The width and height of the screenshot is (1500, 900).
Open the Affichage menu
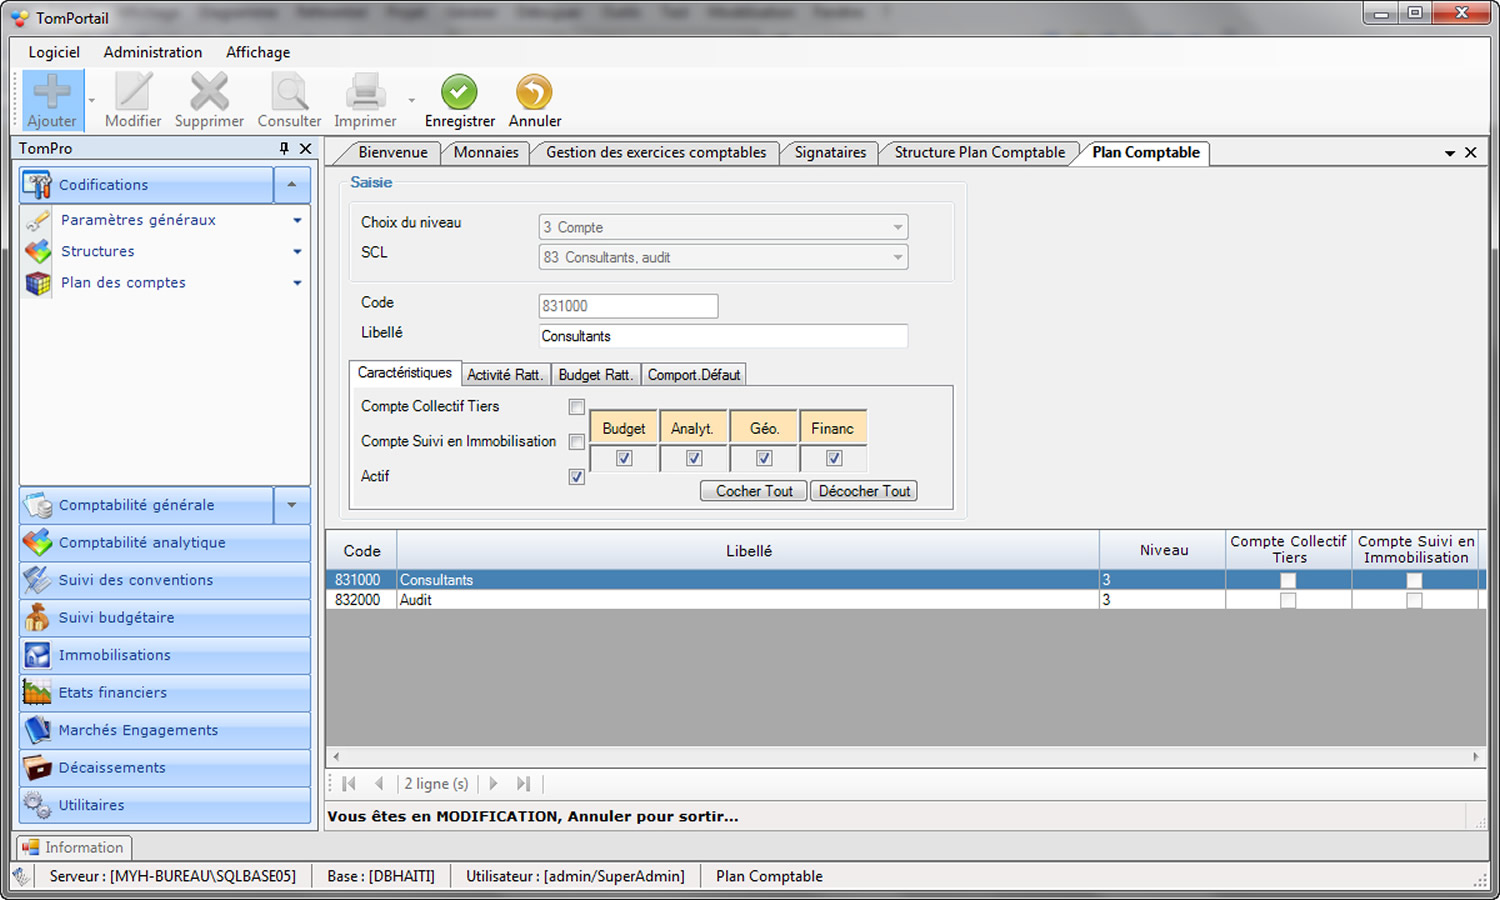pyautogui.click(x=258, y=52)
